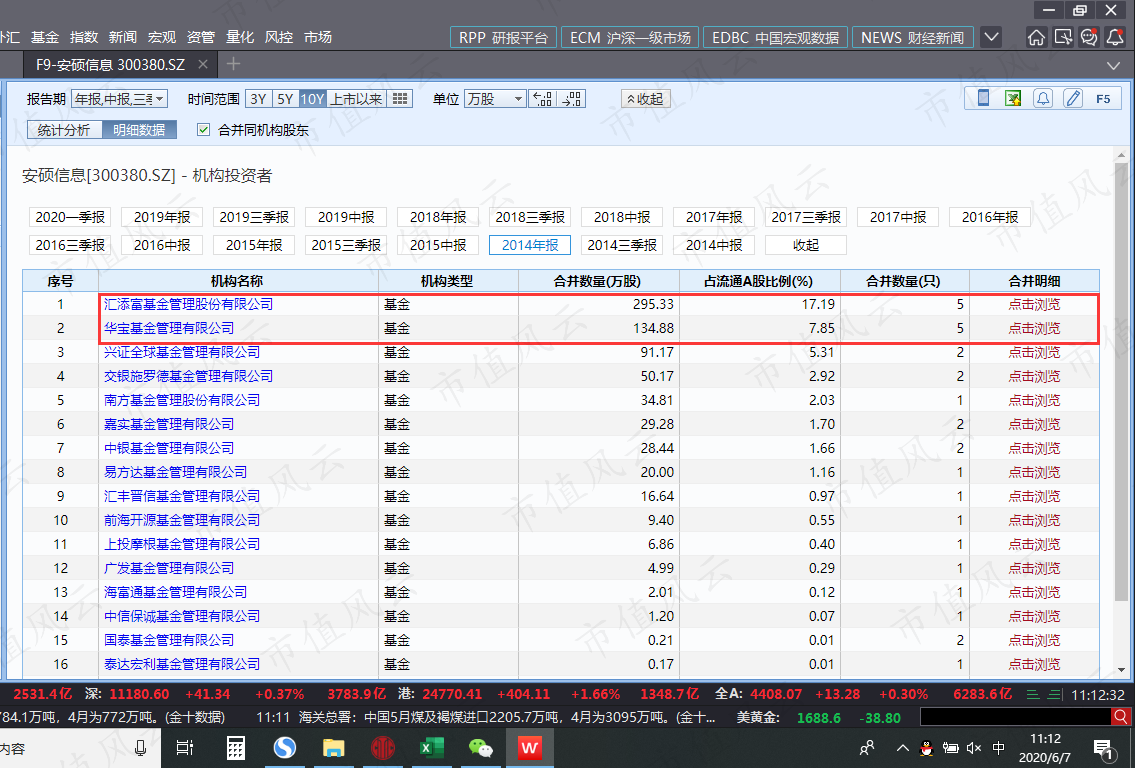The image size is (1135, 768).
Task: Click the pencil edit icon in toolbar
Action: [x=1073, y=98]
